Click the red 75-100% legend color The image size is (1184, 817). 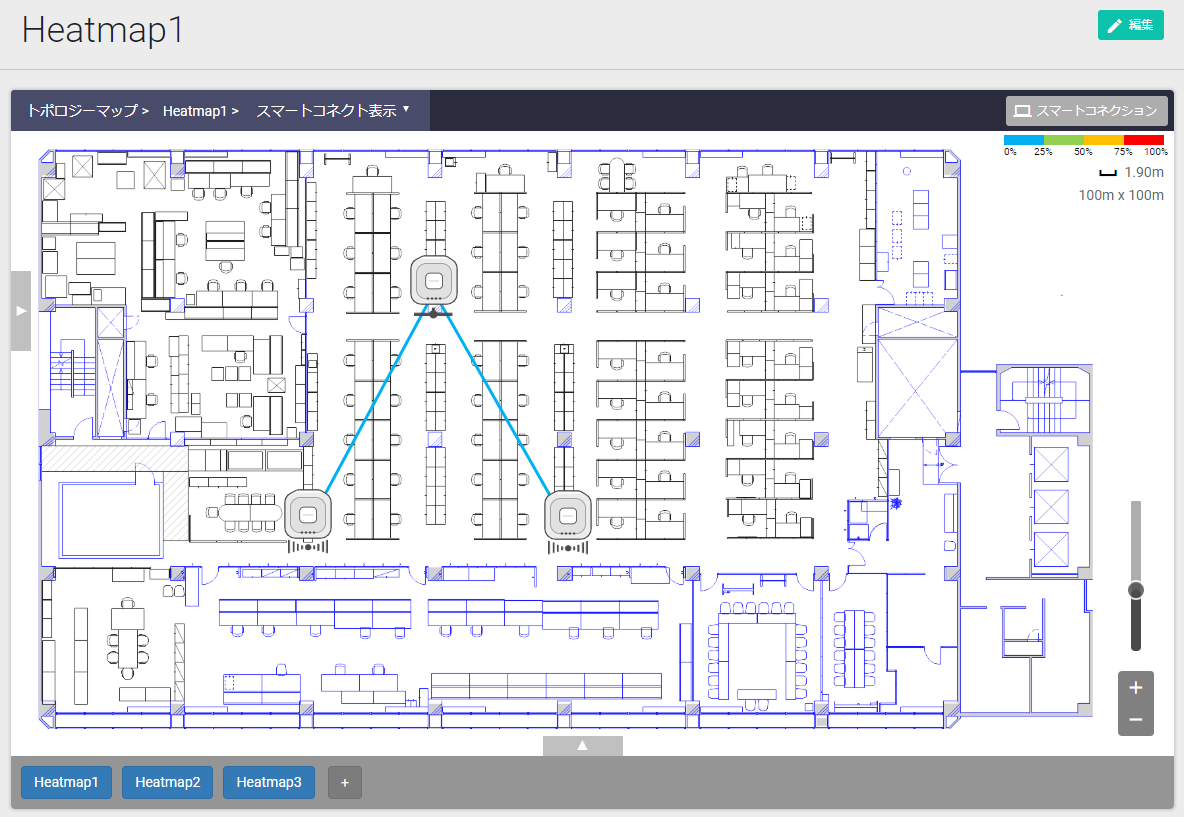coord(1143,140)
